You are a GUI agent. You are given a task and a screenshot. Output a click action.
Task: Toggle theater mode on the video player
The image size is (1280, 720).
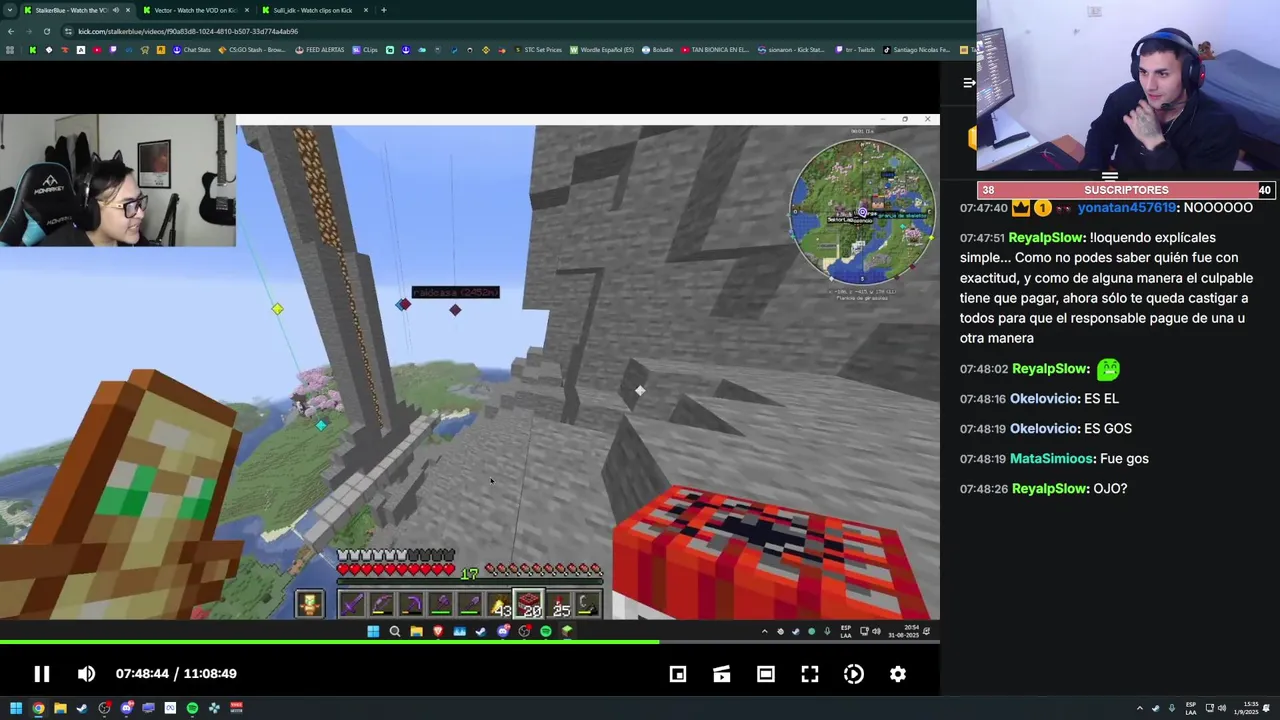(x=766, y=674)
